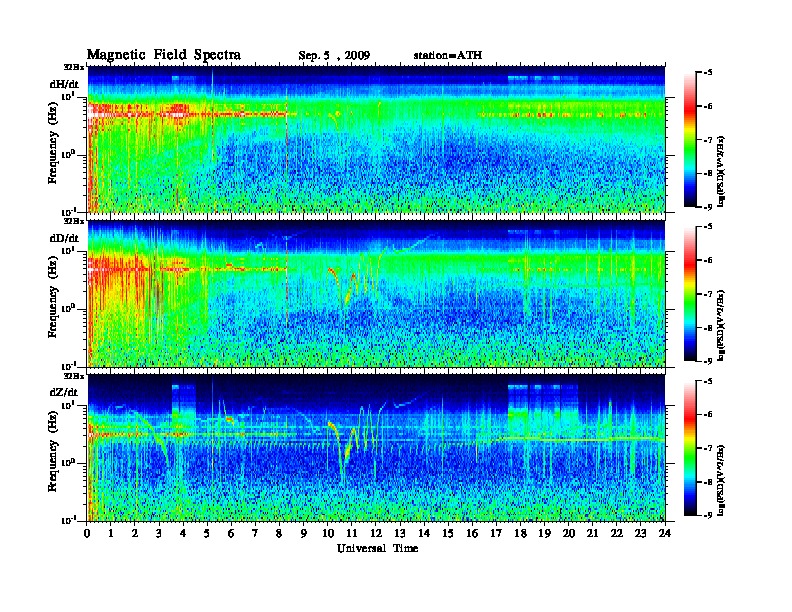The height and width of the screenshot is (612, 792).
Task: Click the -9 tick of dZ/dt color scale
Action: pyautogui.click(x=708, y=515)
